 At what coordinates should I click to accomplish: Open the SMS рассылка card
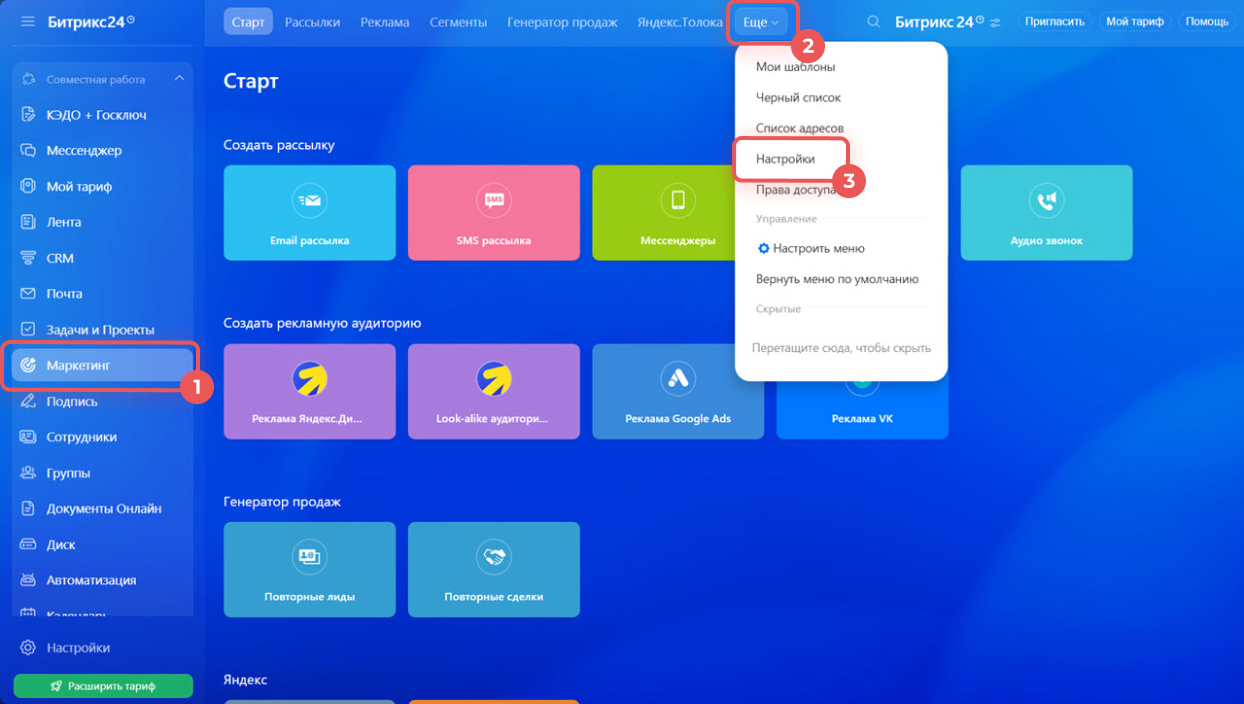[494, 213]
